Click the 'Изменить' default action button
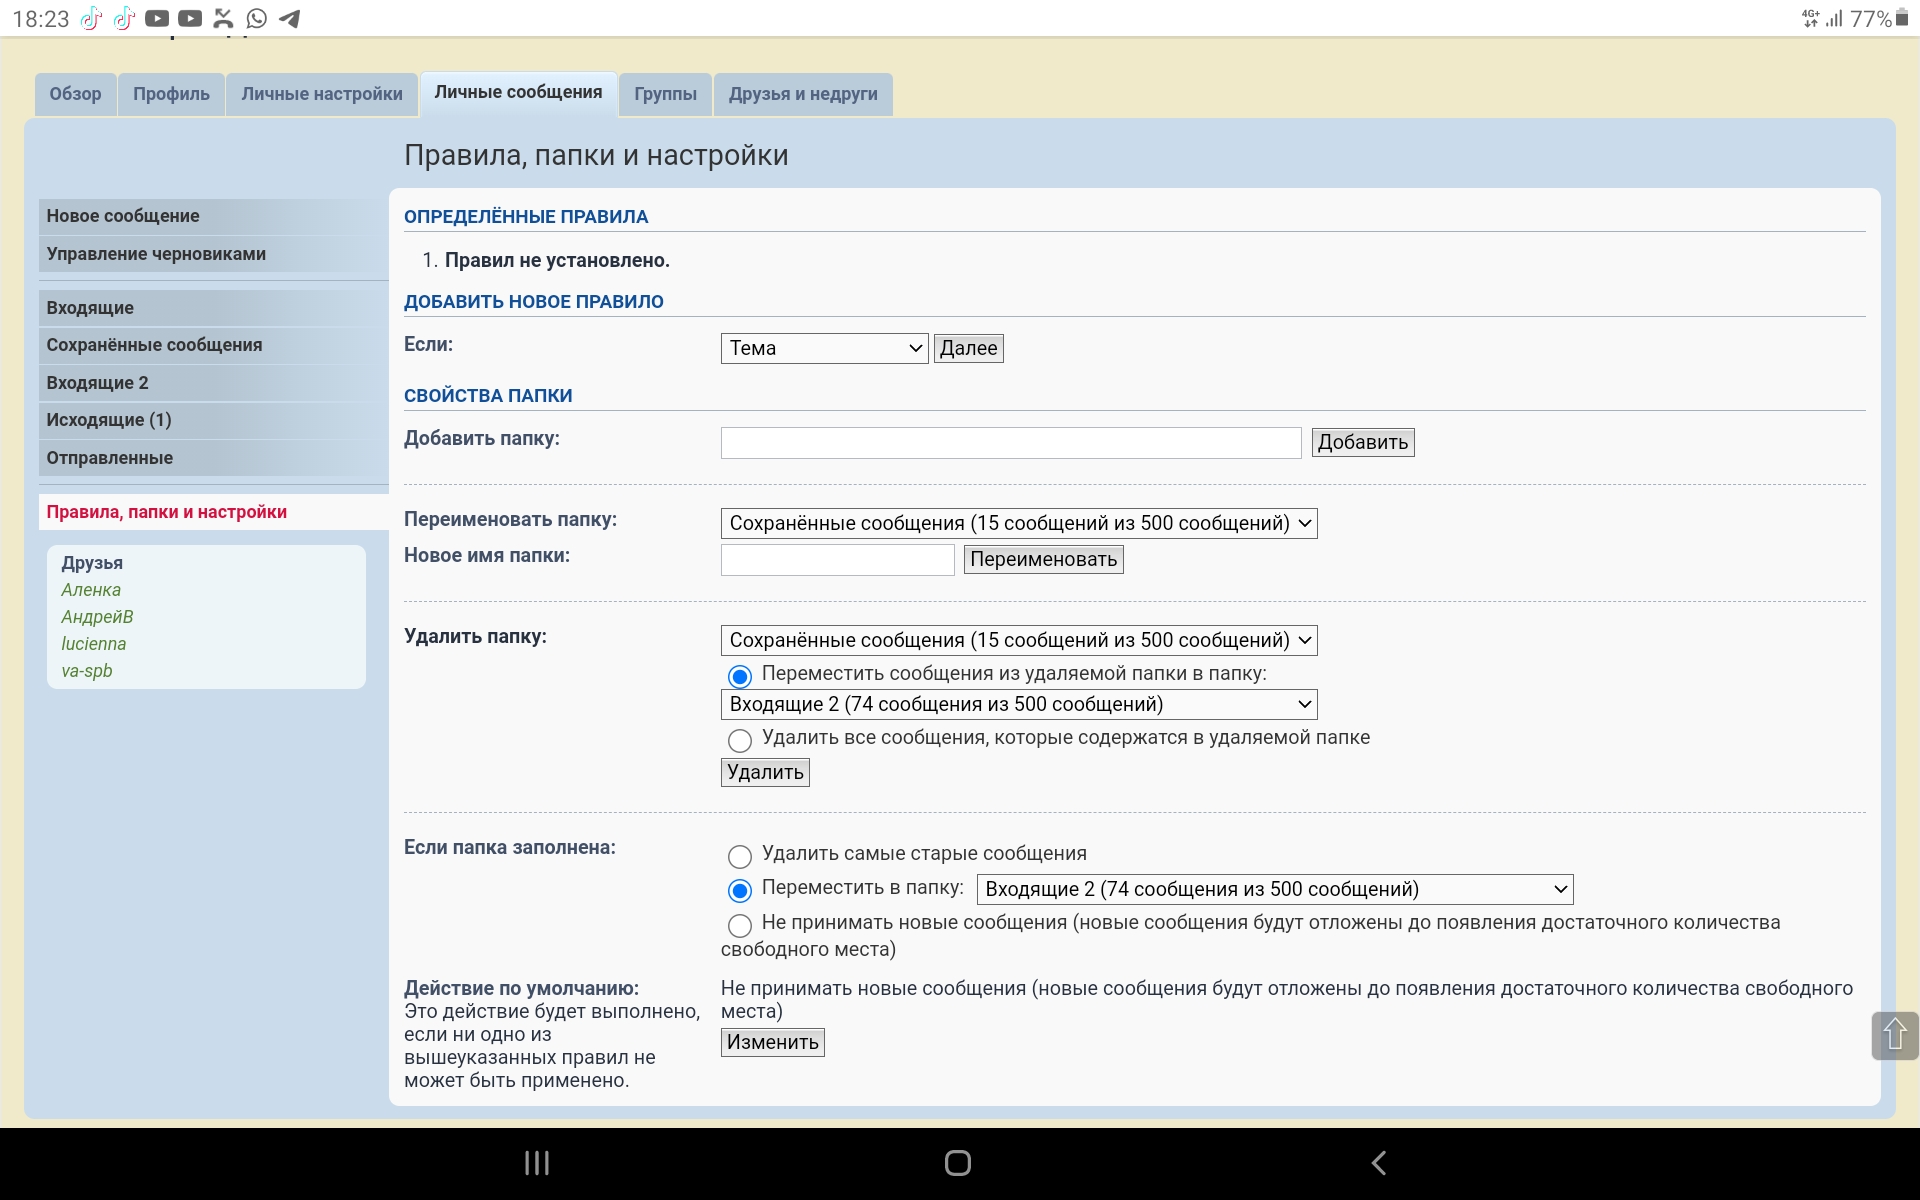Image resolution: width=1920 pixels, height=1200 pixels. (772, 1042)
